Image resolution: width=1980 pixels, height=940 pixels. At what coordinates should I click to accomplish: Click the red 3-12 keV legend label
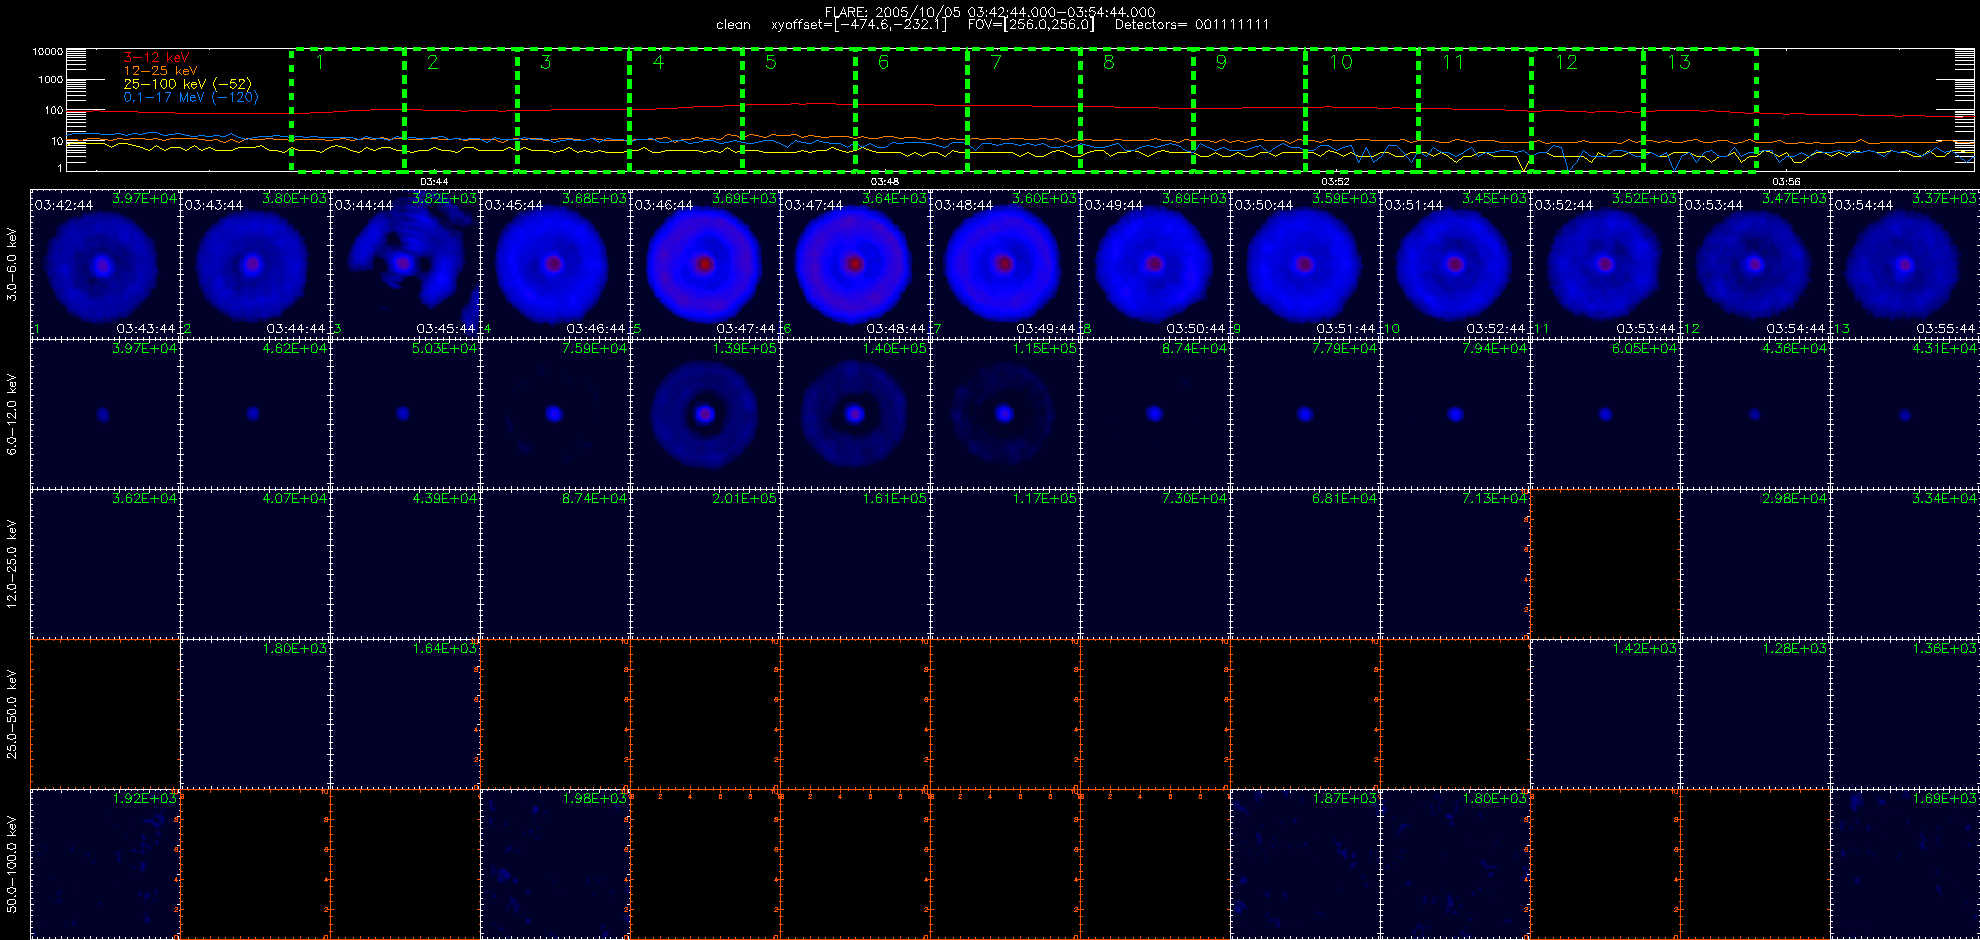[156, 58]
